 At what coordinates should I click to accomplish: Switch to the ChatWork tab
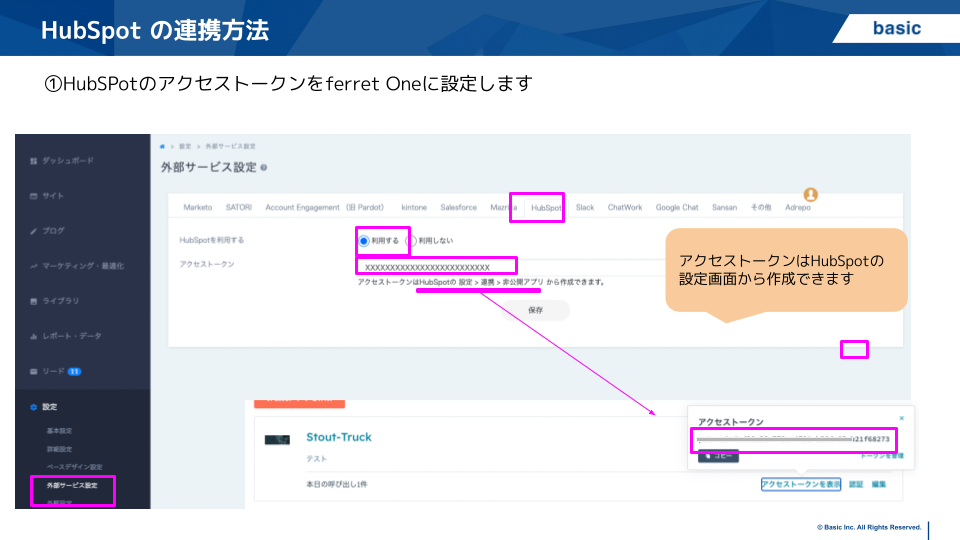tap(625, 208)
